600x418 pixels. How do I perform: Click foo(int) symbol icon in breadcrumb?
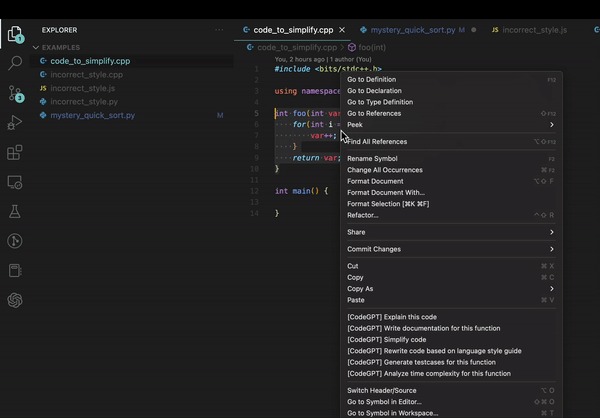click(352, 47)
